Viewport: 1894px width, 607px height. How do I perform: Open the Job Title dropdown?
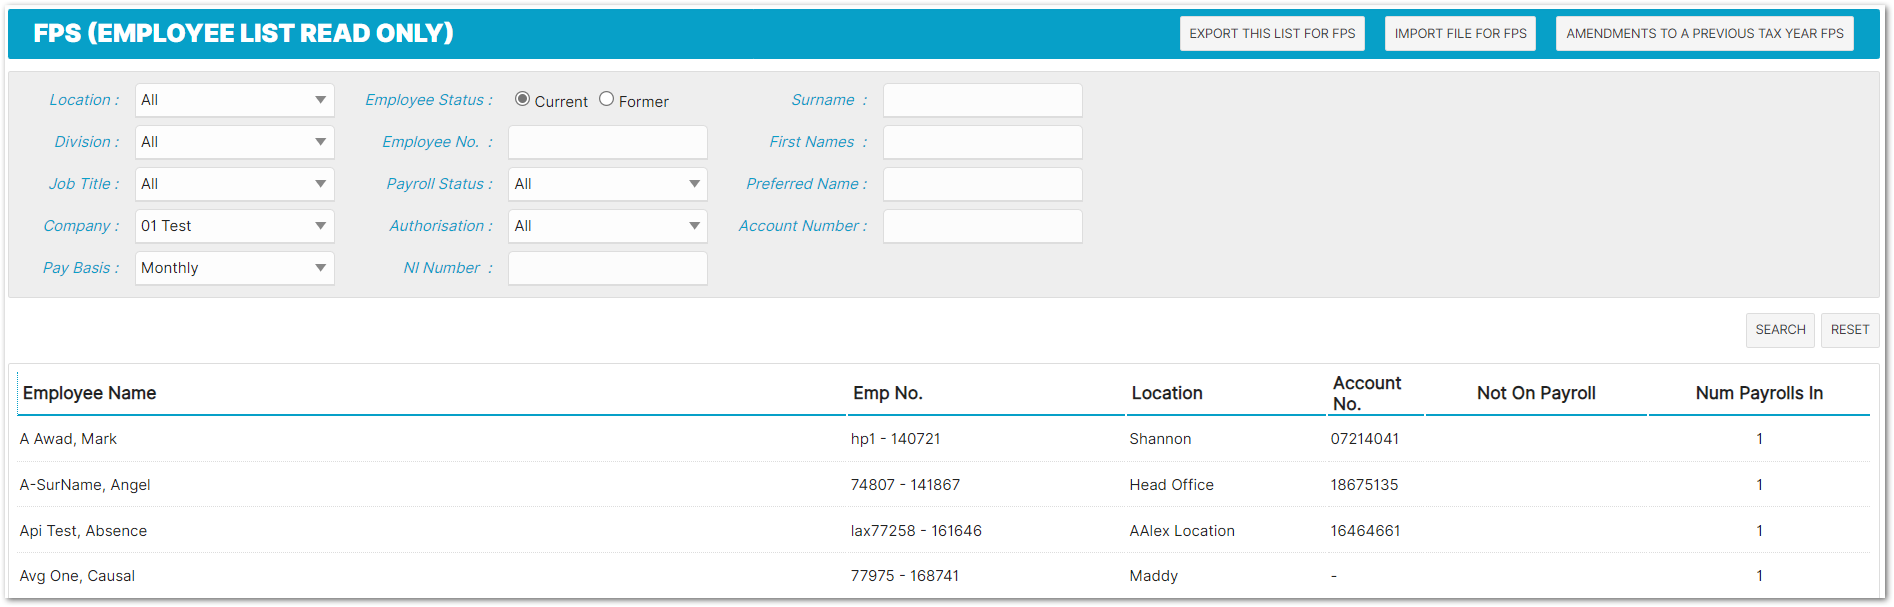click(234, 184)
